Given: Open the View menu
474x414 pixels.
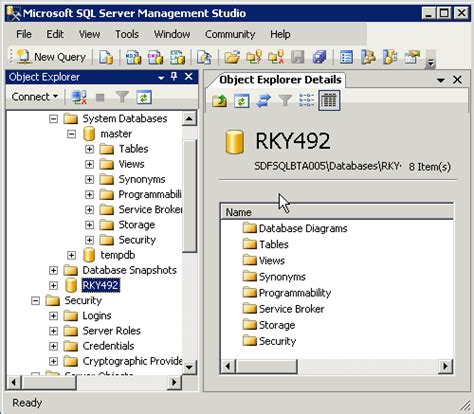Looking at the screenshot, I should coord(89,34).
